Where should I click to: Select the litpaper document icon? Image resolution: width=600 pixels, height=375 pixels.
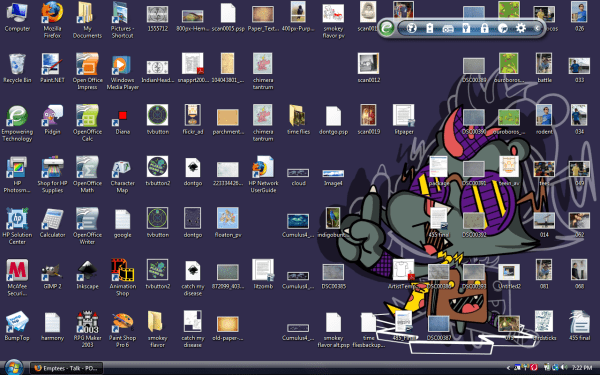pyautogui.click(x=404, y=120)
